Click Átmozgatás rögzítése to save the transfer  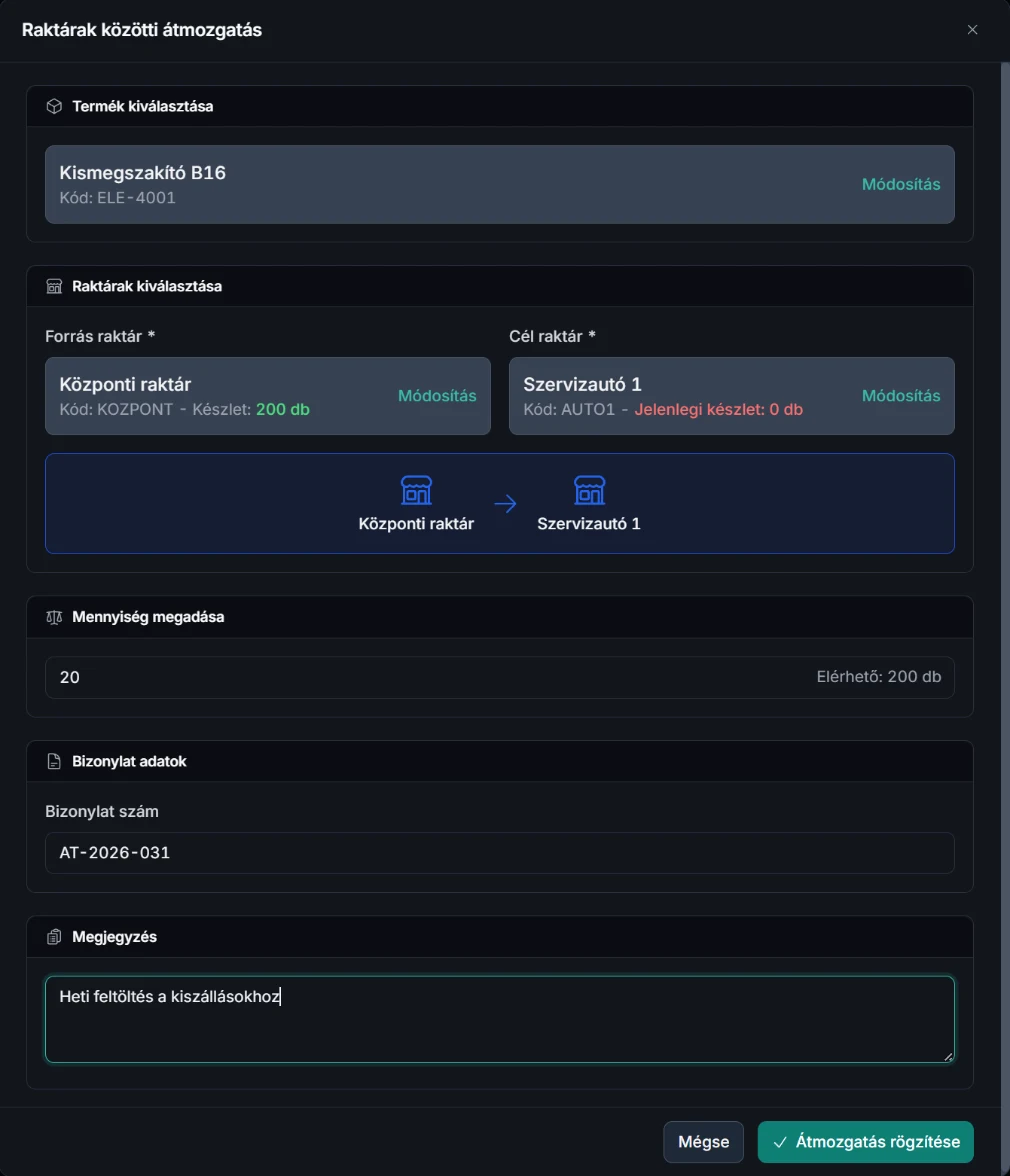(x=865, y=1142)
